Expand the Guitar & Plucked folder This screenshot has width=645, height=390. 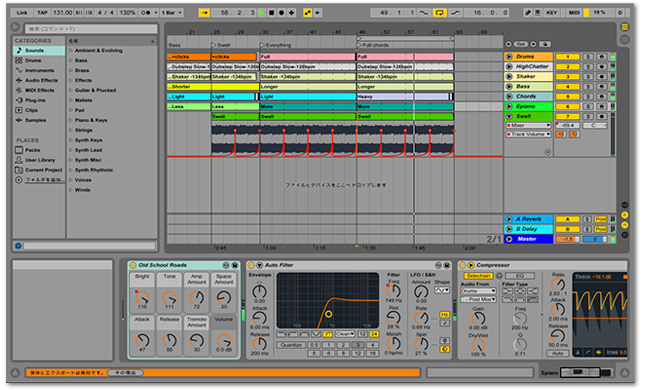tap(71, 90)
